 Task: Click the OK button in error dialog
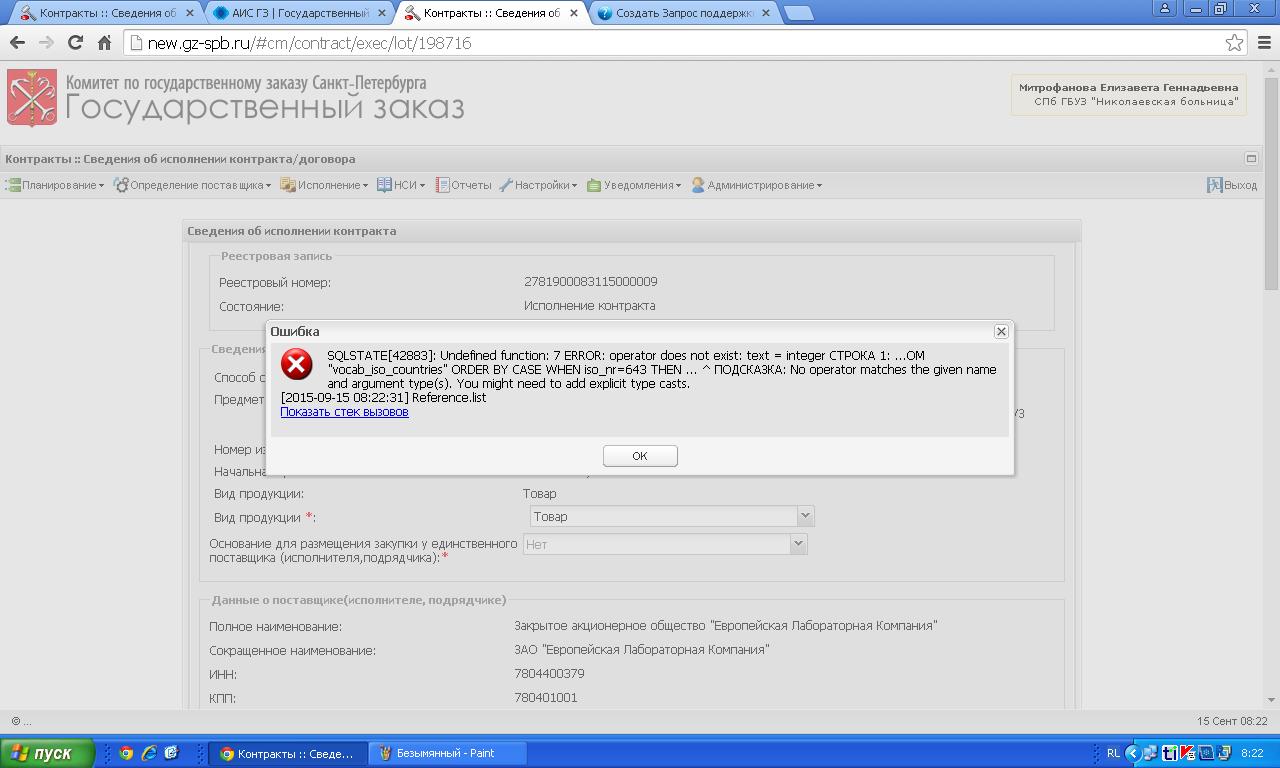pos(640,456)
